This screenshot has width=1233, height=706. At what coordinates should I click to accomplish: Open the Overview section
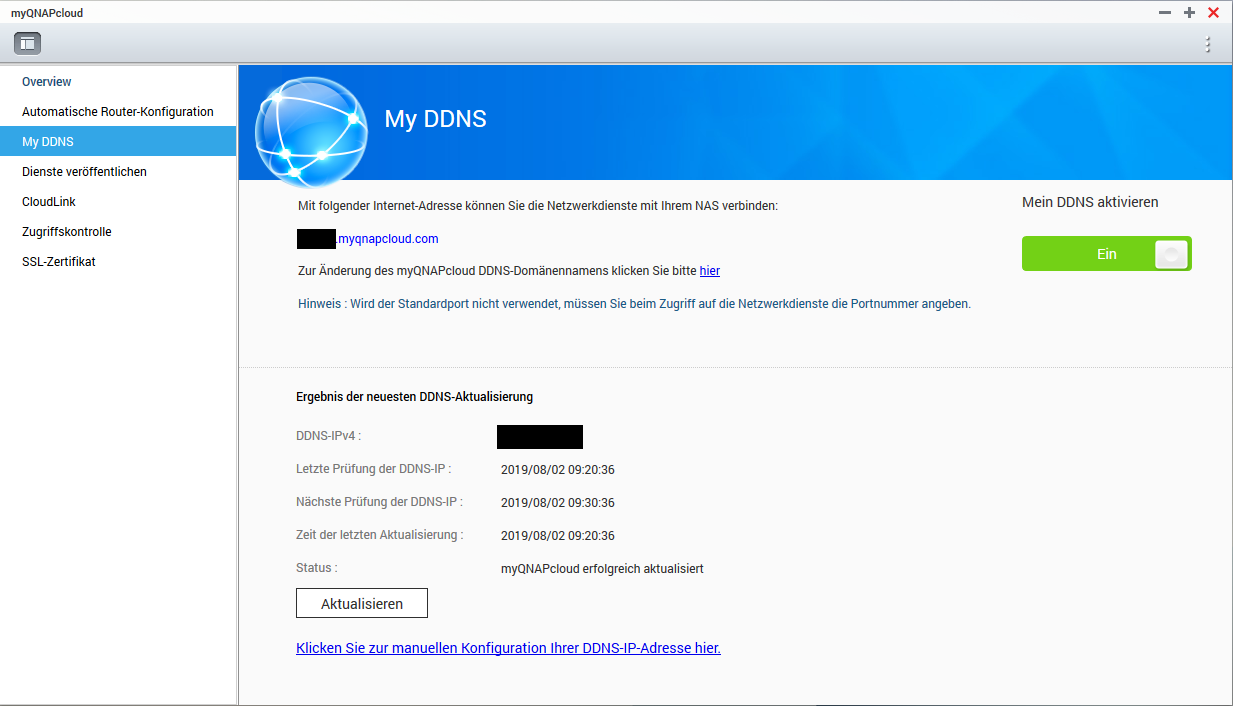click(x=47, y=82)
